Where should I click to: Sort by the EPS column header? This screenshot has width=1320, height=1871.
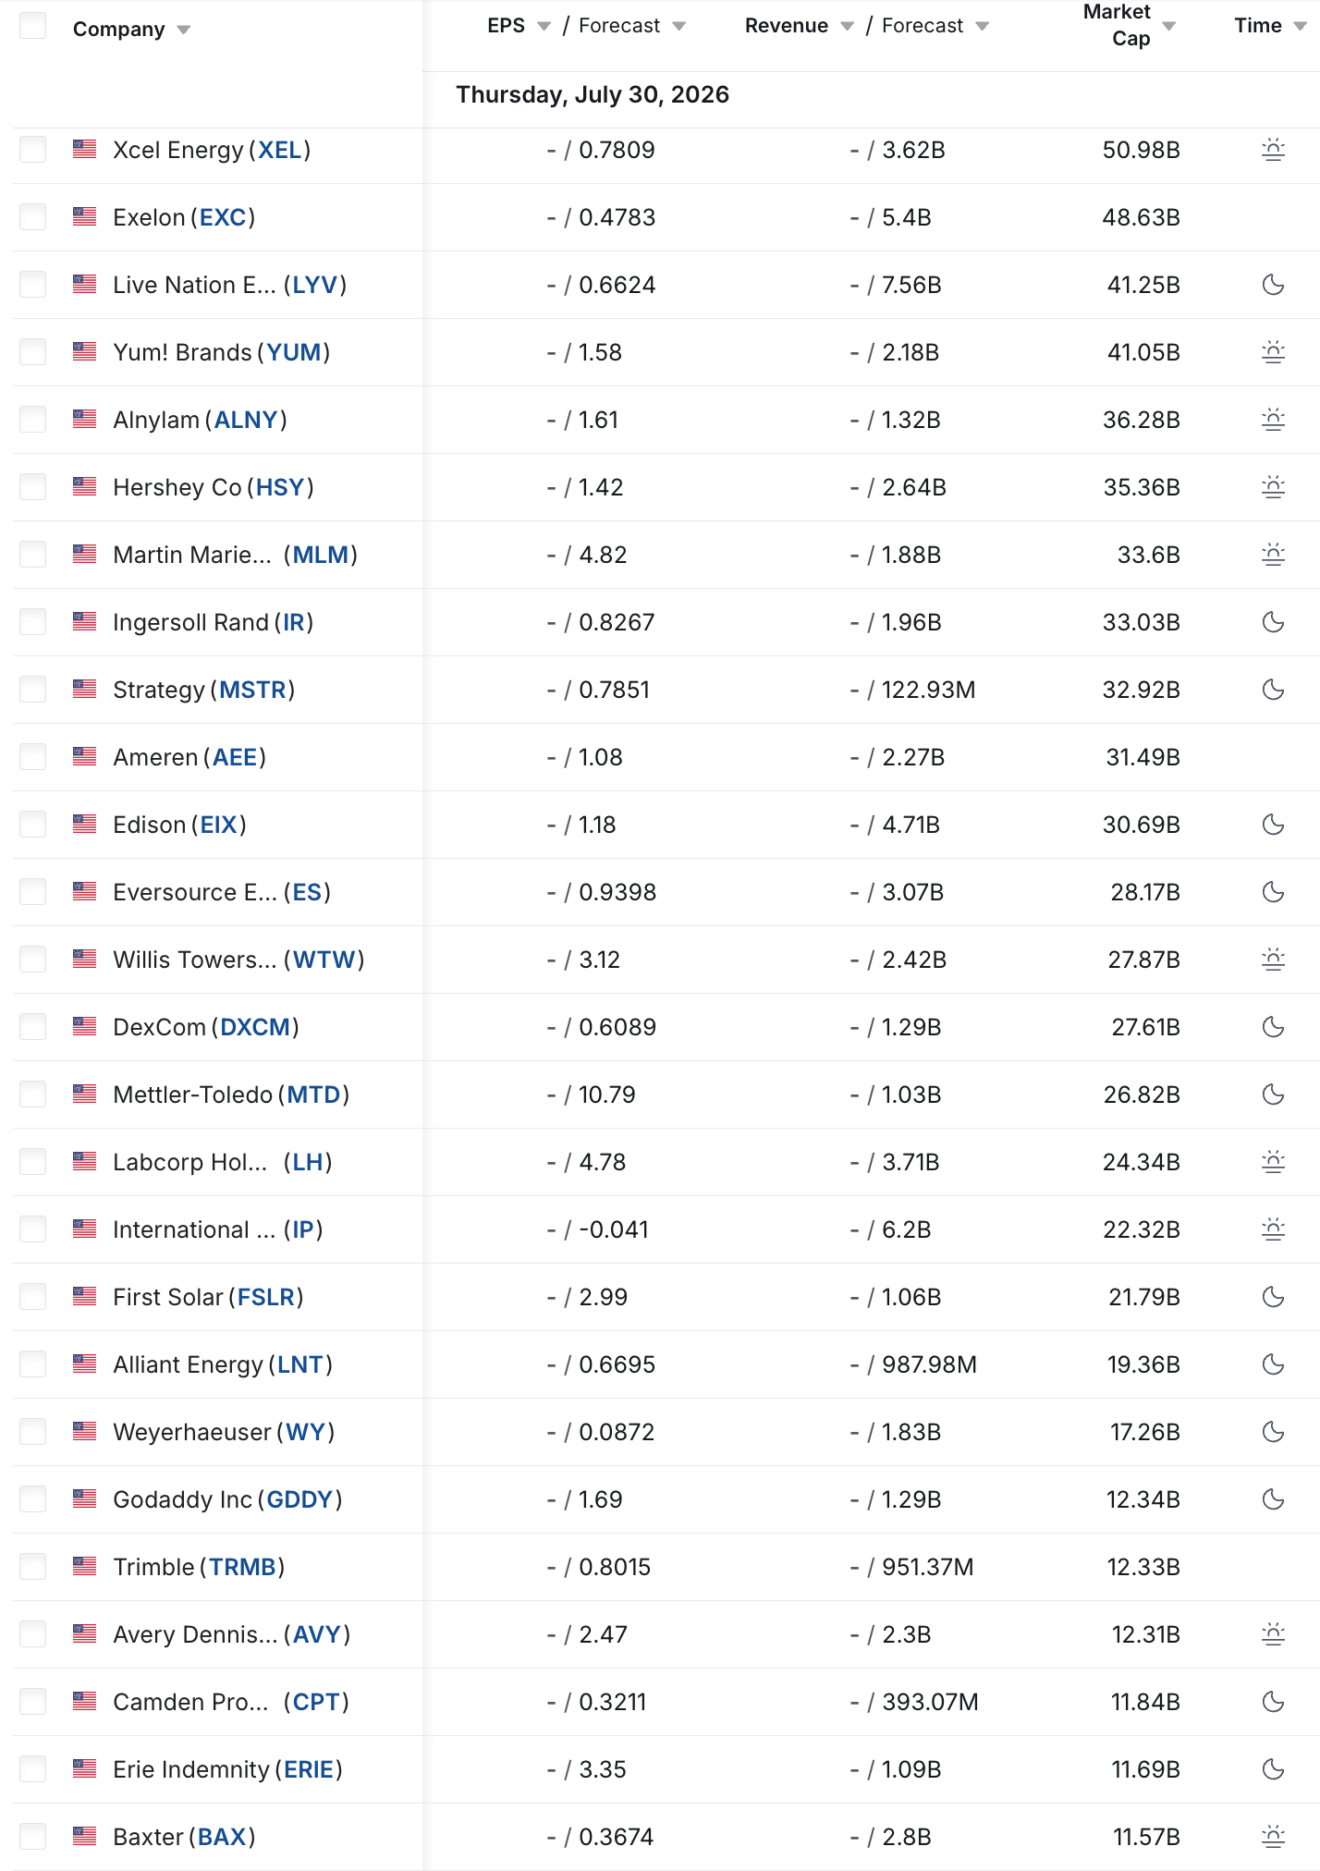506,26
